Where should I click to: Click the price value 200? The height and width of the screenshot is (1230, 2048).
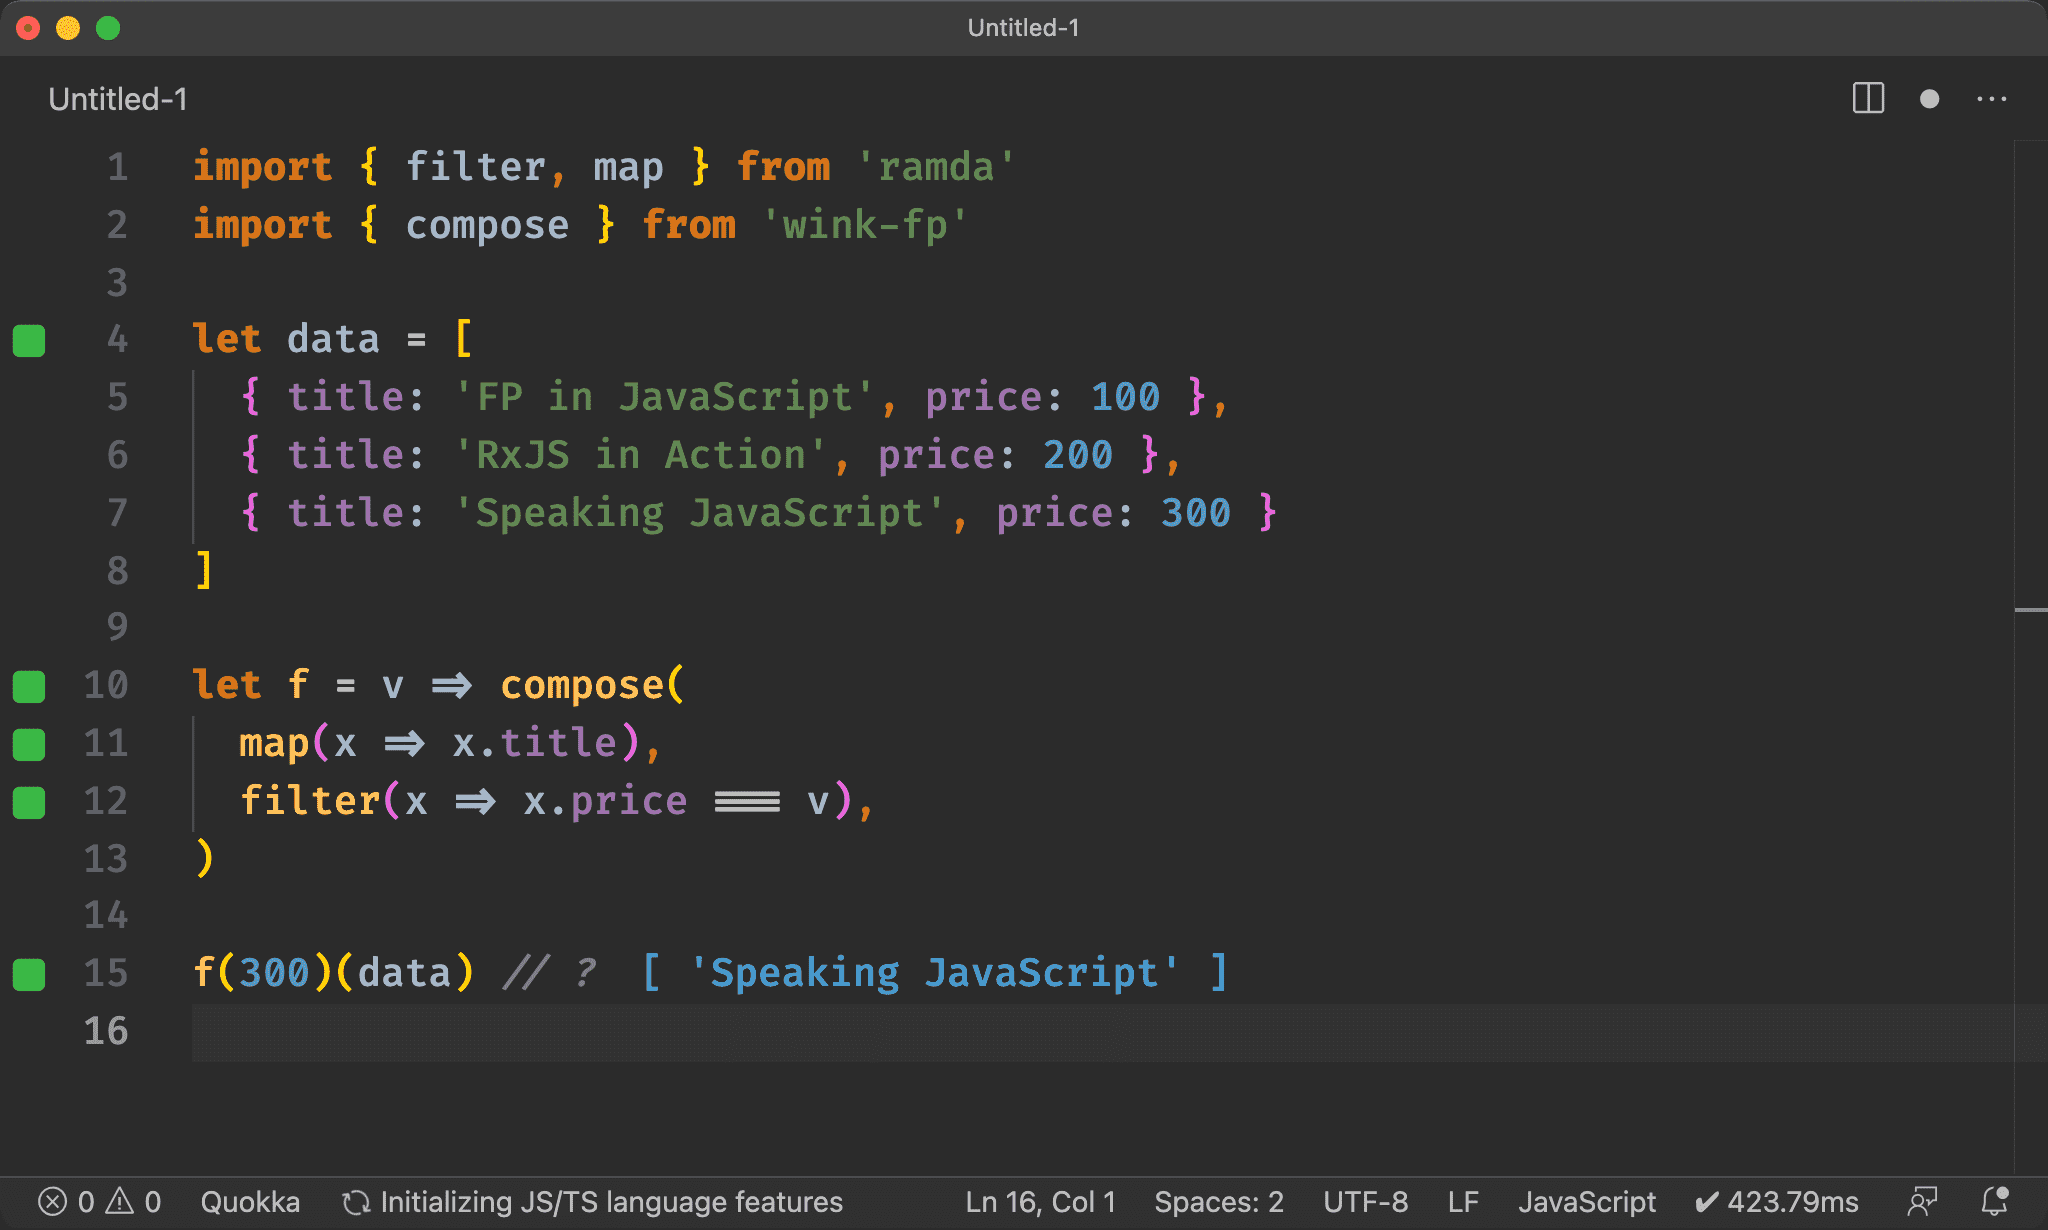point(1078,455)
